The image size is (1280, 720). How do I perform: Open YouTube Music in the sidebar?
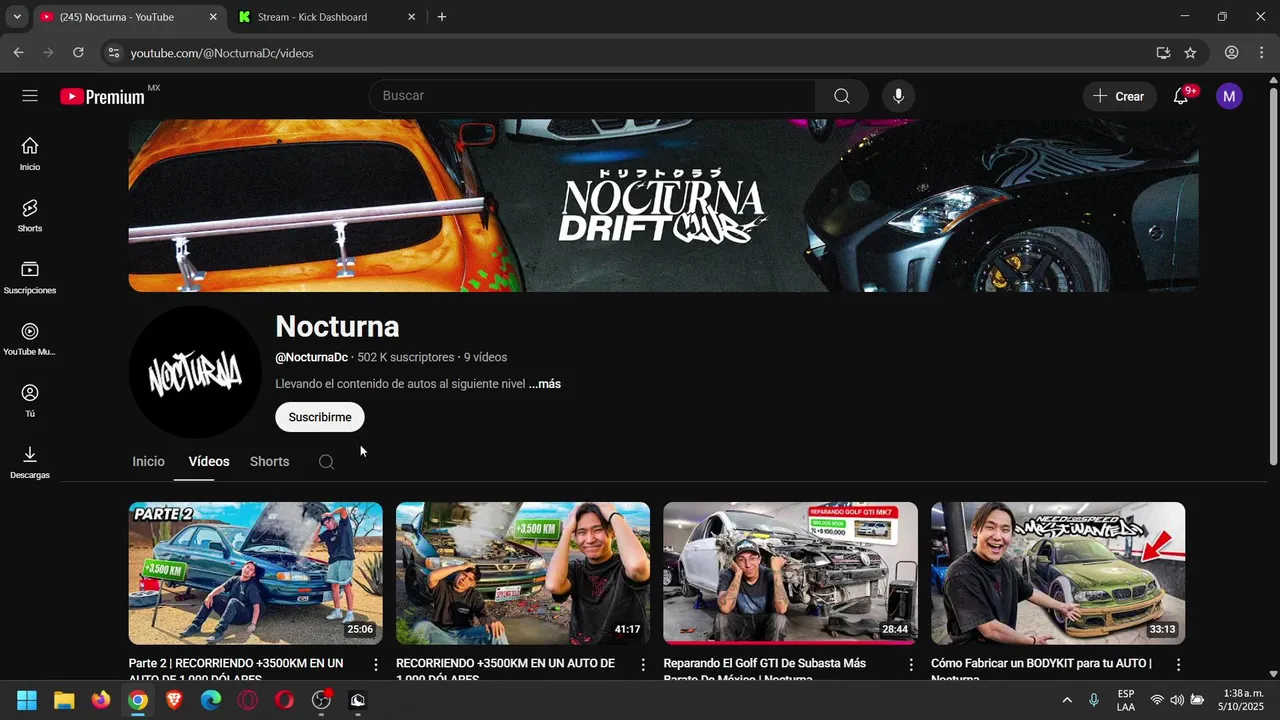coord(30,339)
